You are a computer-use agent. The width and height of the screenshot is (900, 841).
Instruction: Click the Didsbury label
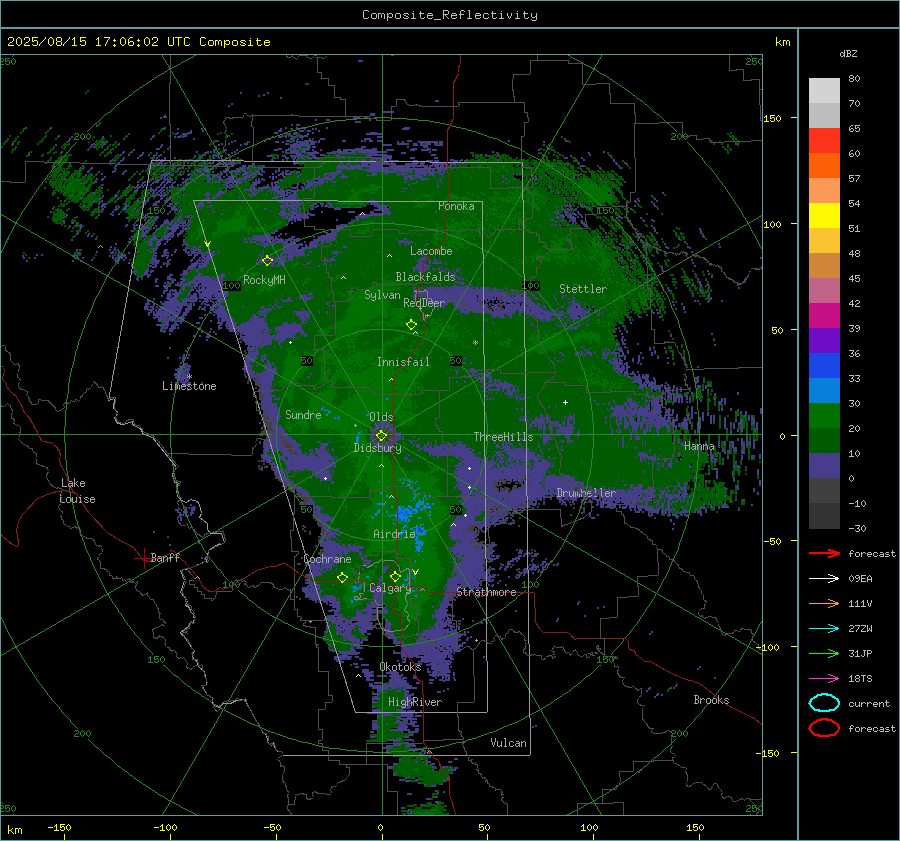[377, 448]
